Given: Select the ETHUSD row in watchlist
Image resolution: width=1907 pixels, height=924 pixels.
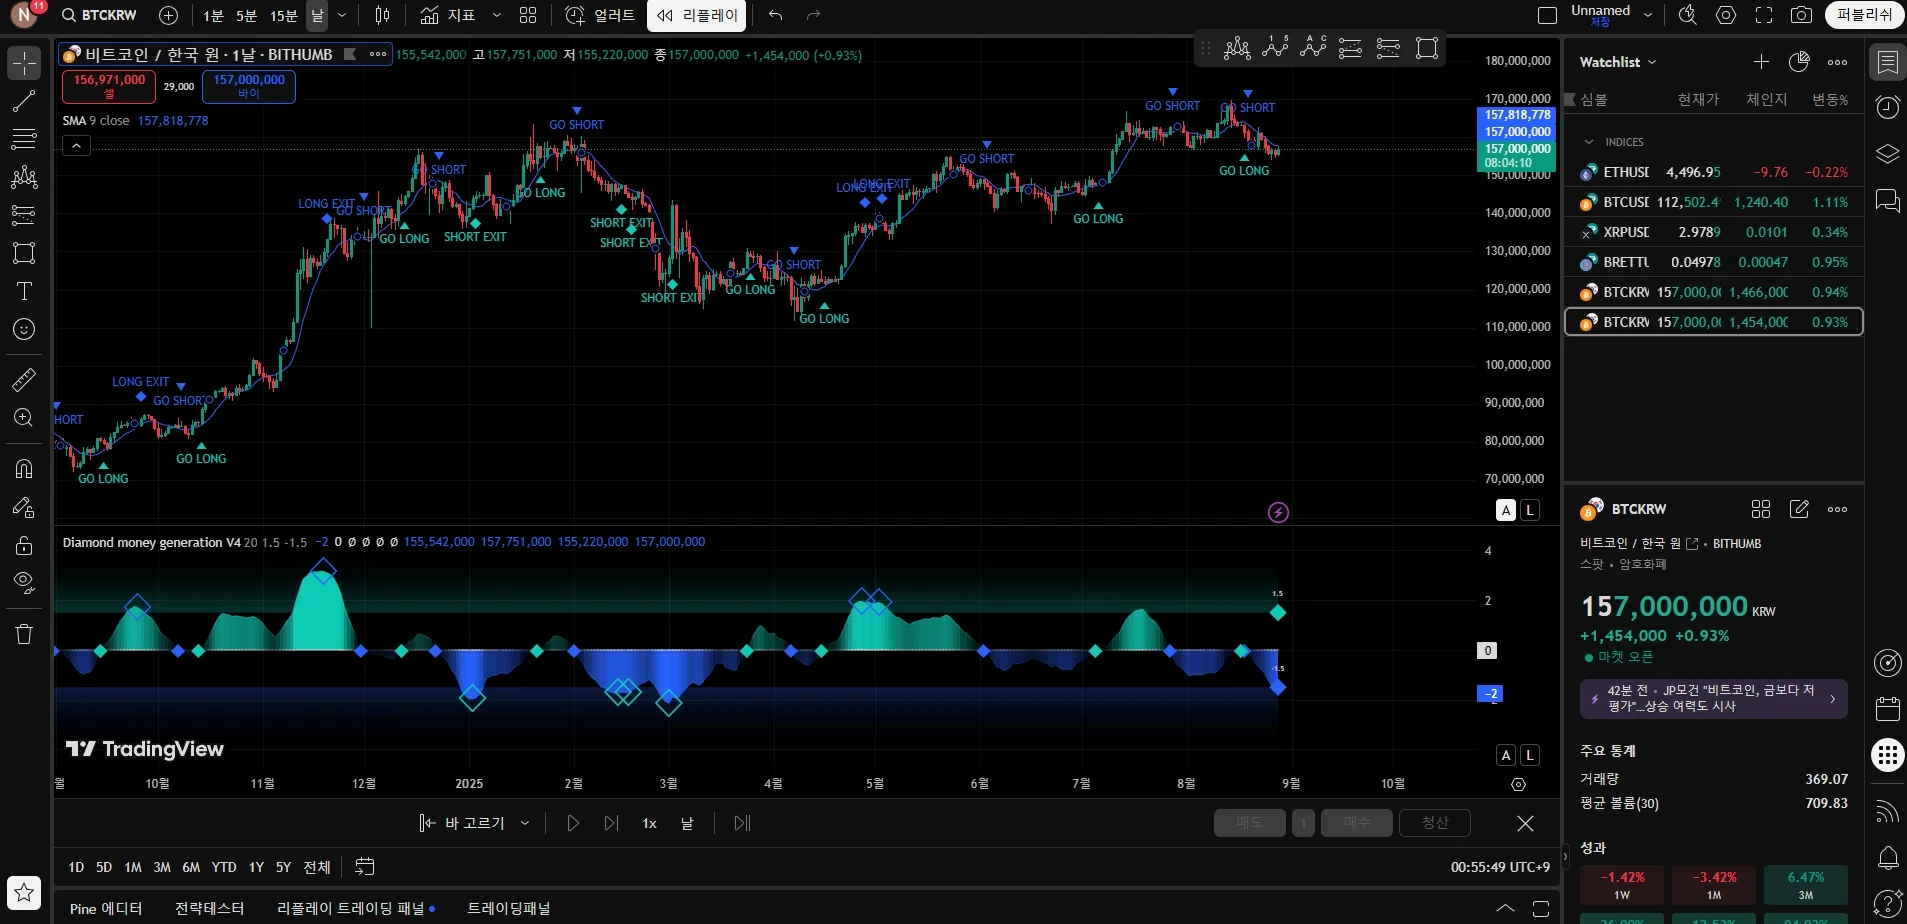Looking at the screenshot, I should (1713, 172).
